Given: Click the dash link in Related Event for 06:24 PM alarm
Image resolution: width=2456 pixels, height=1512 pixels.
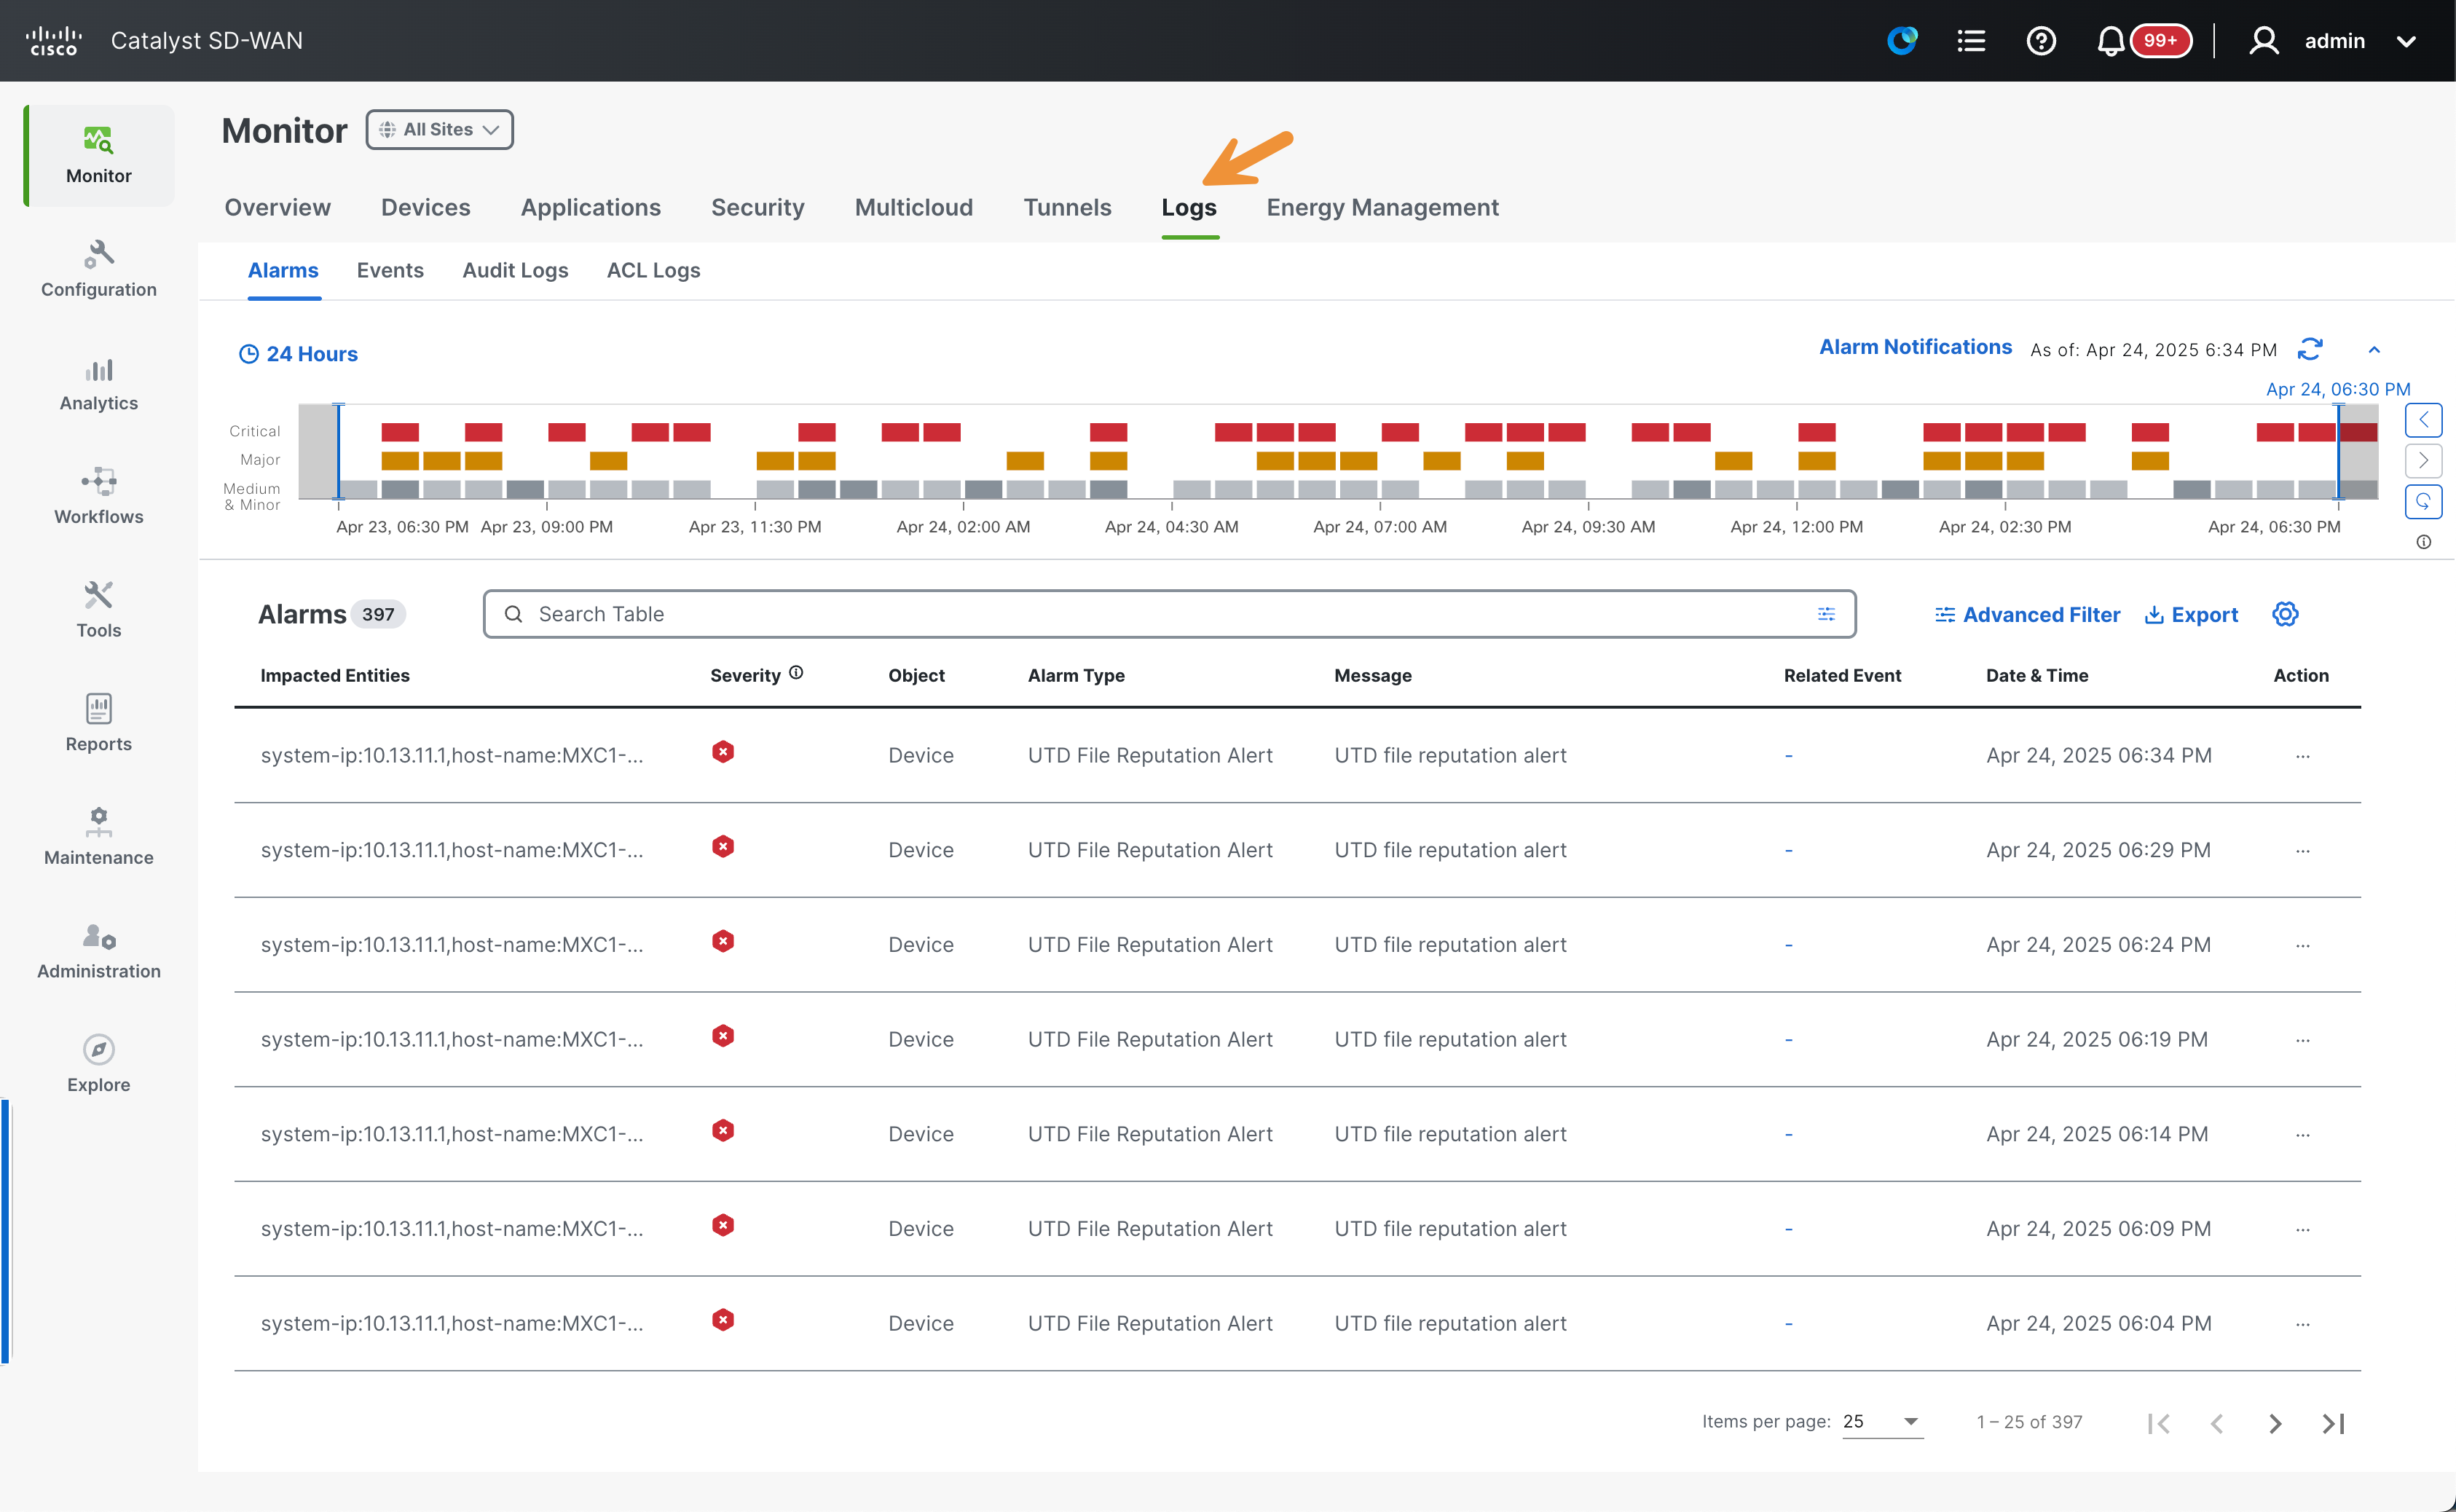Looking at the screenshot, I should tap(1788, 945).
